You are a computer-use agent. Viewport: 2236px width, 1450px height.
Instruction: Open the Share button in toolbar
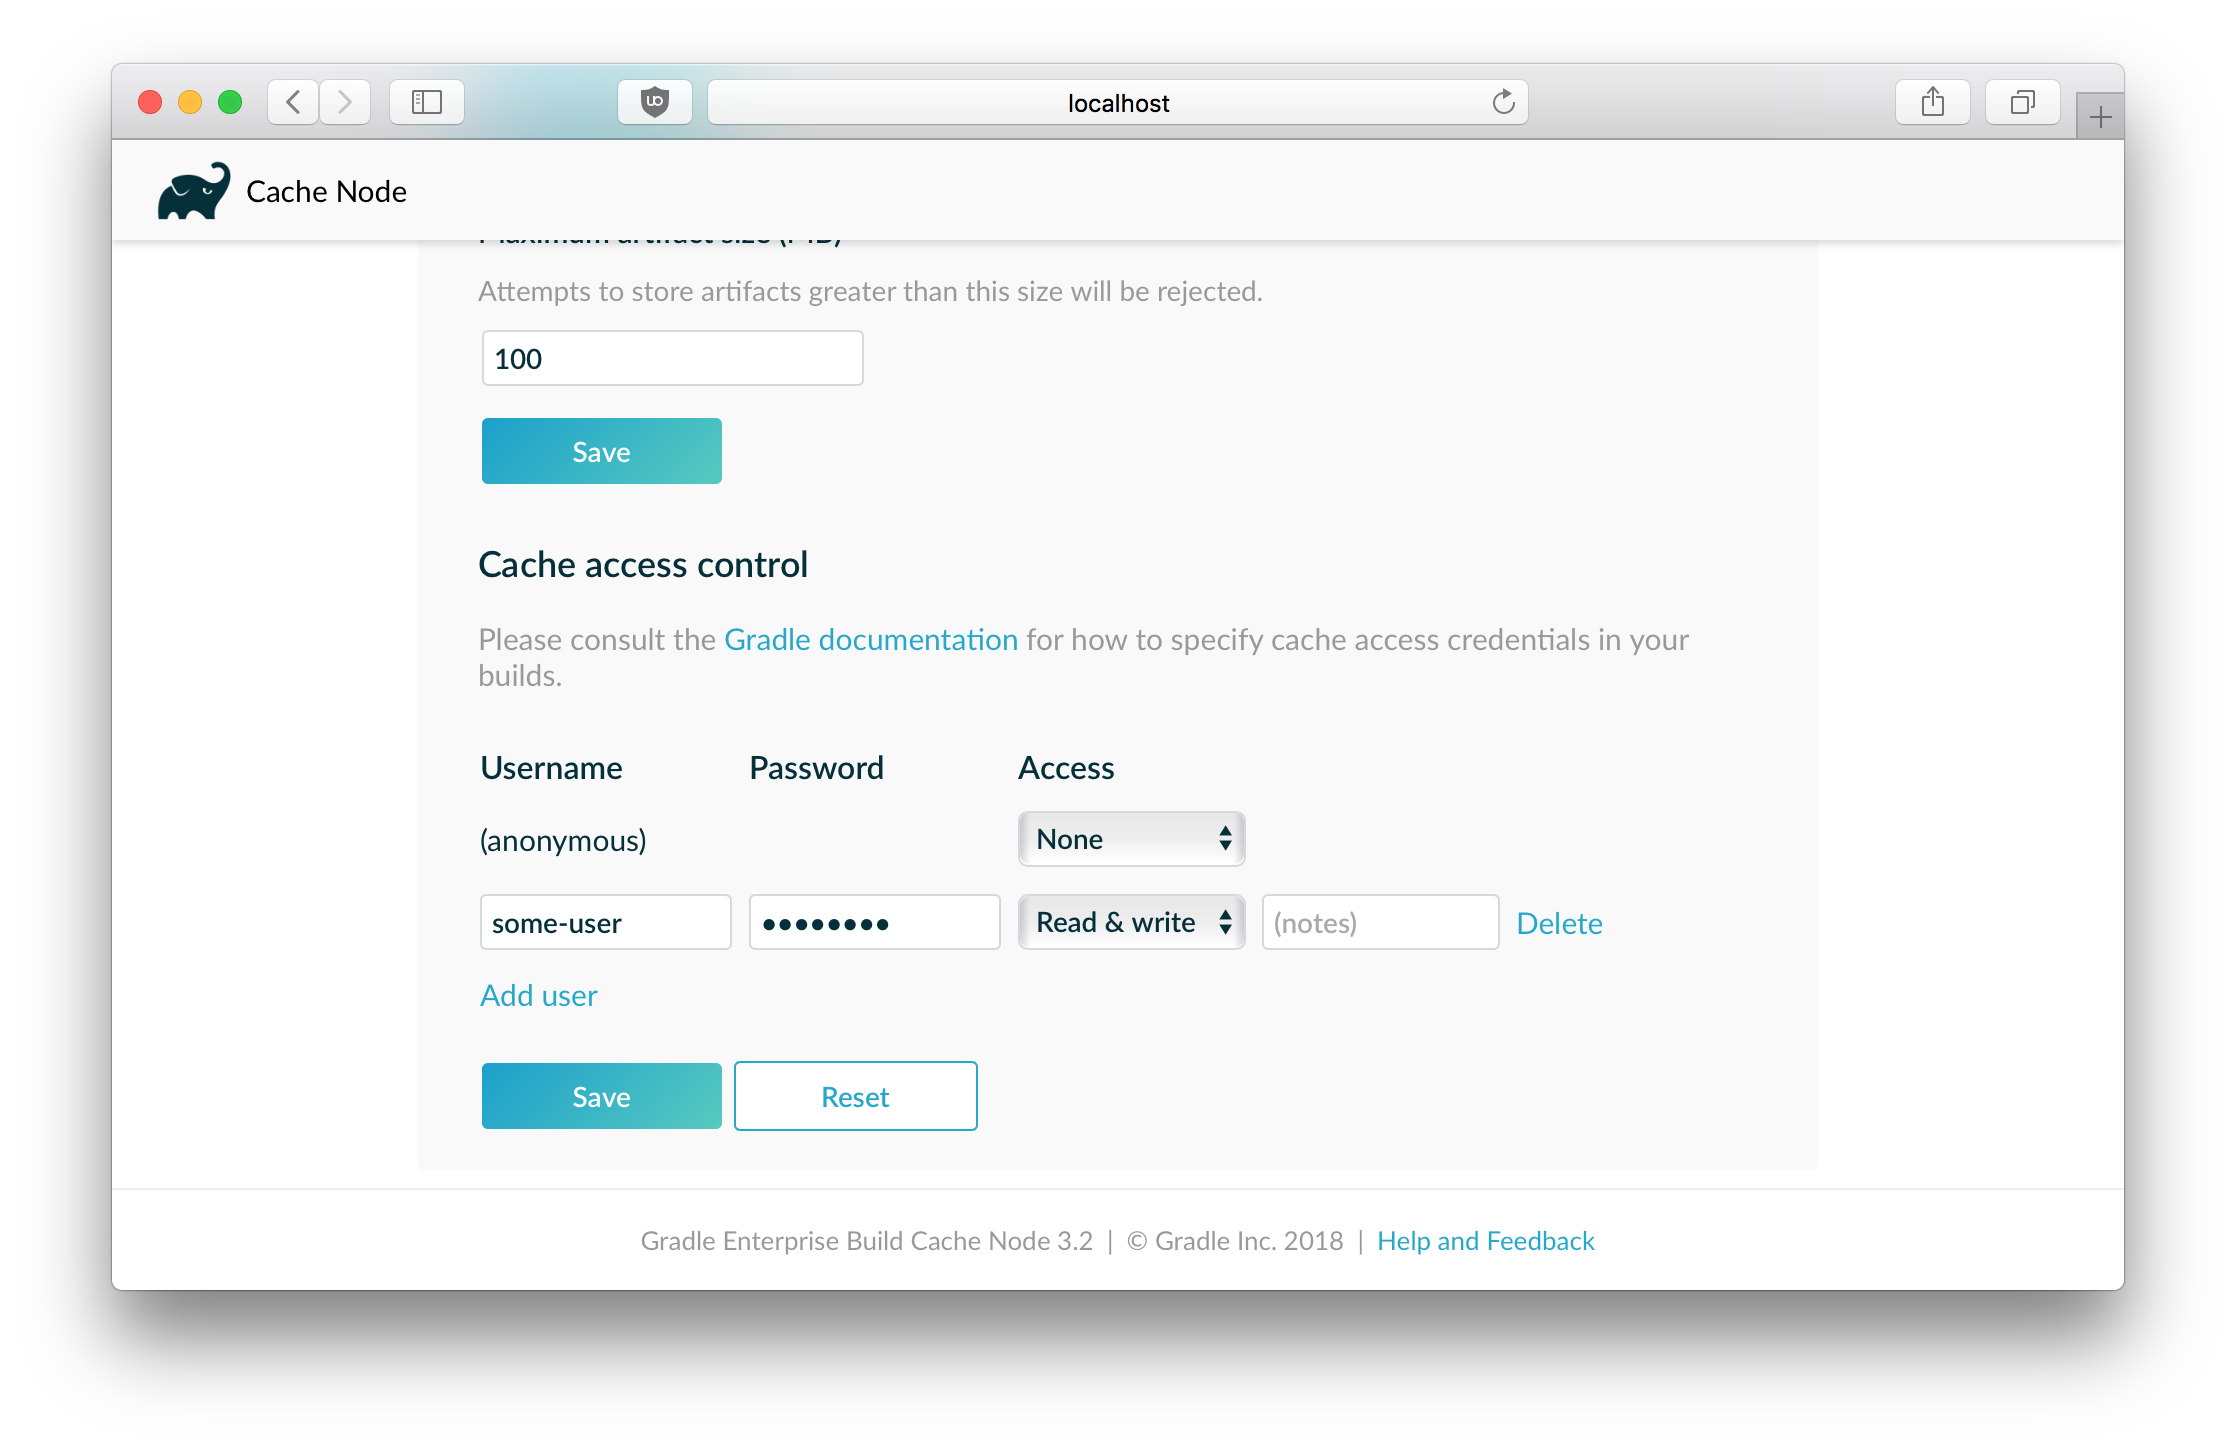point(1932,102)
